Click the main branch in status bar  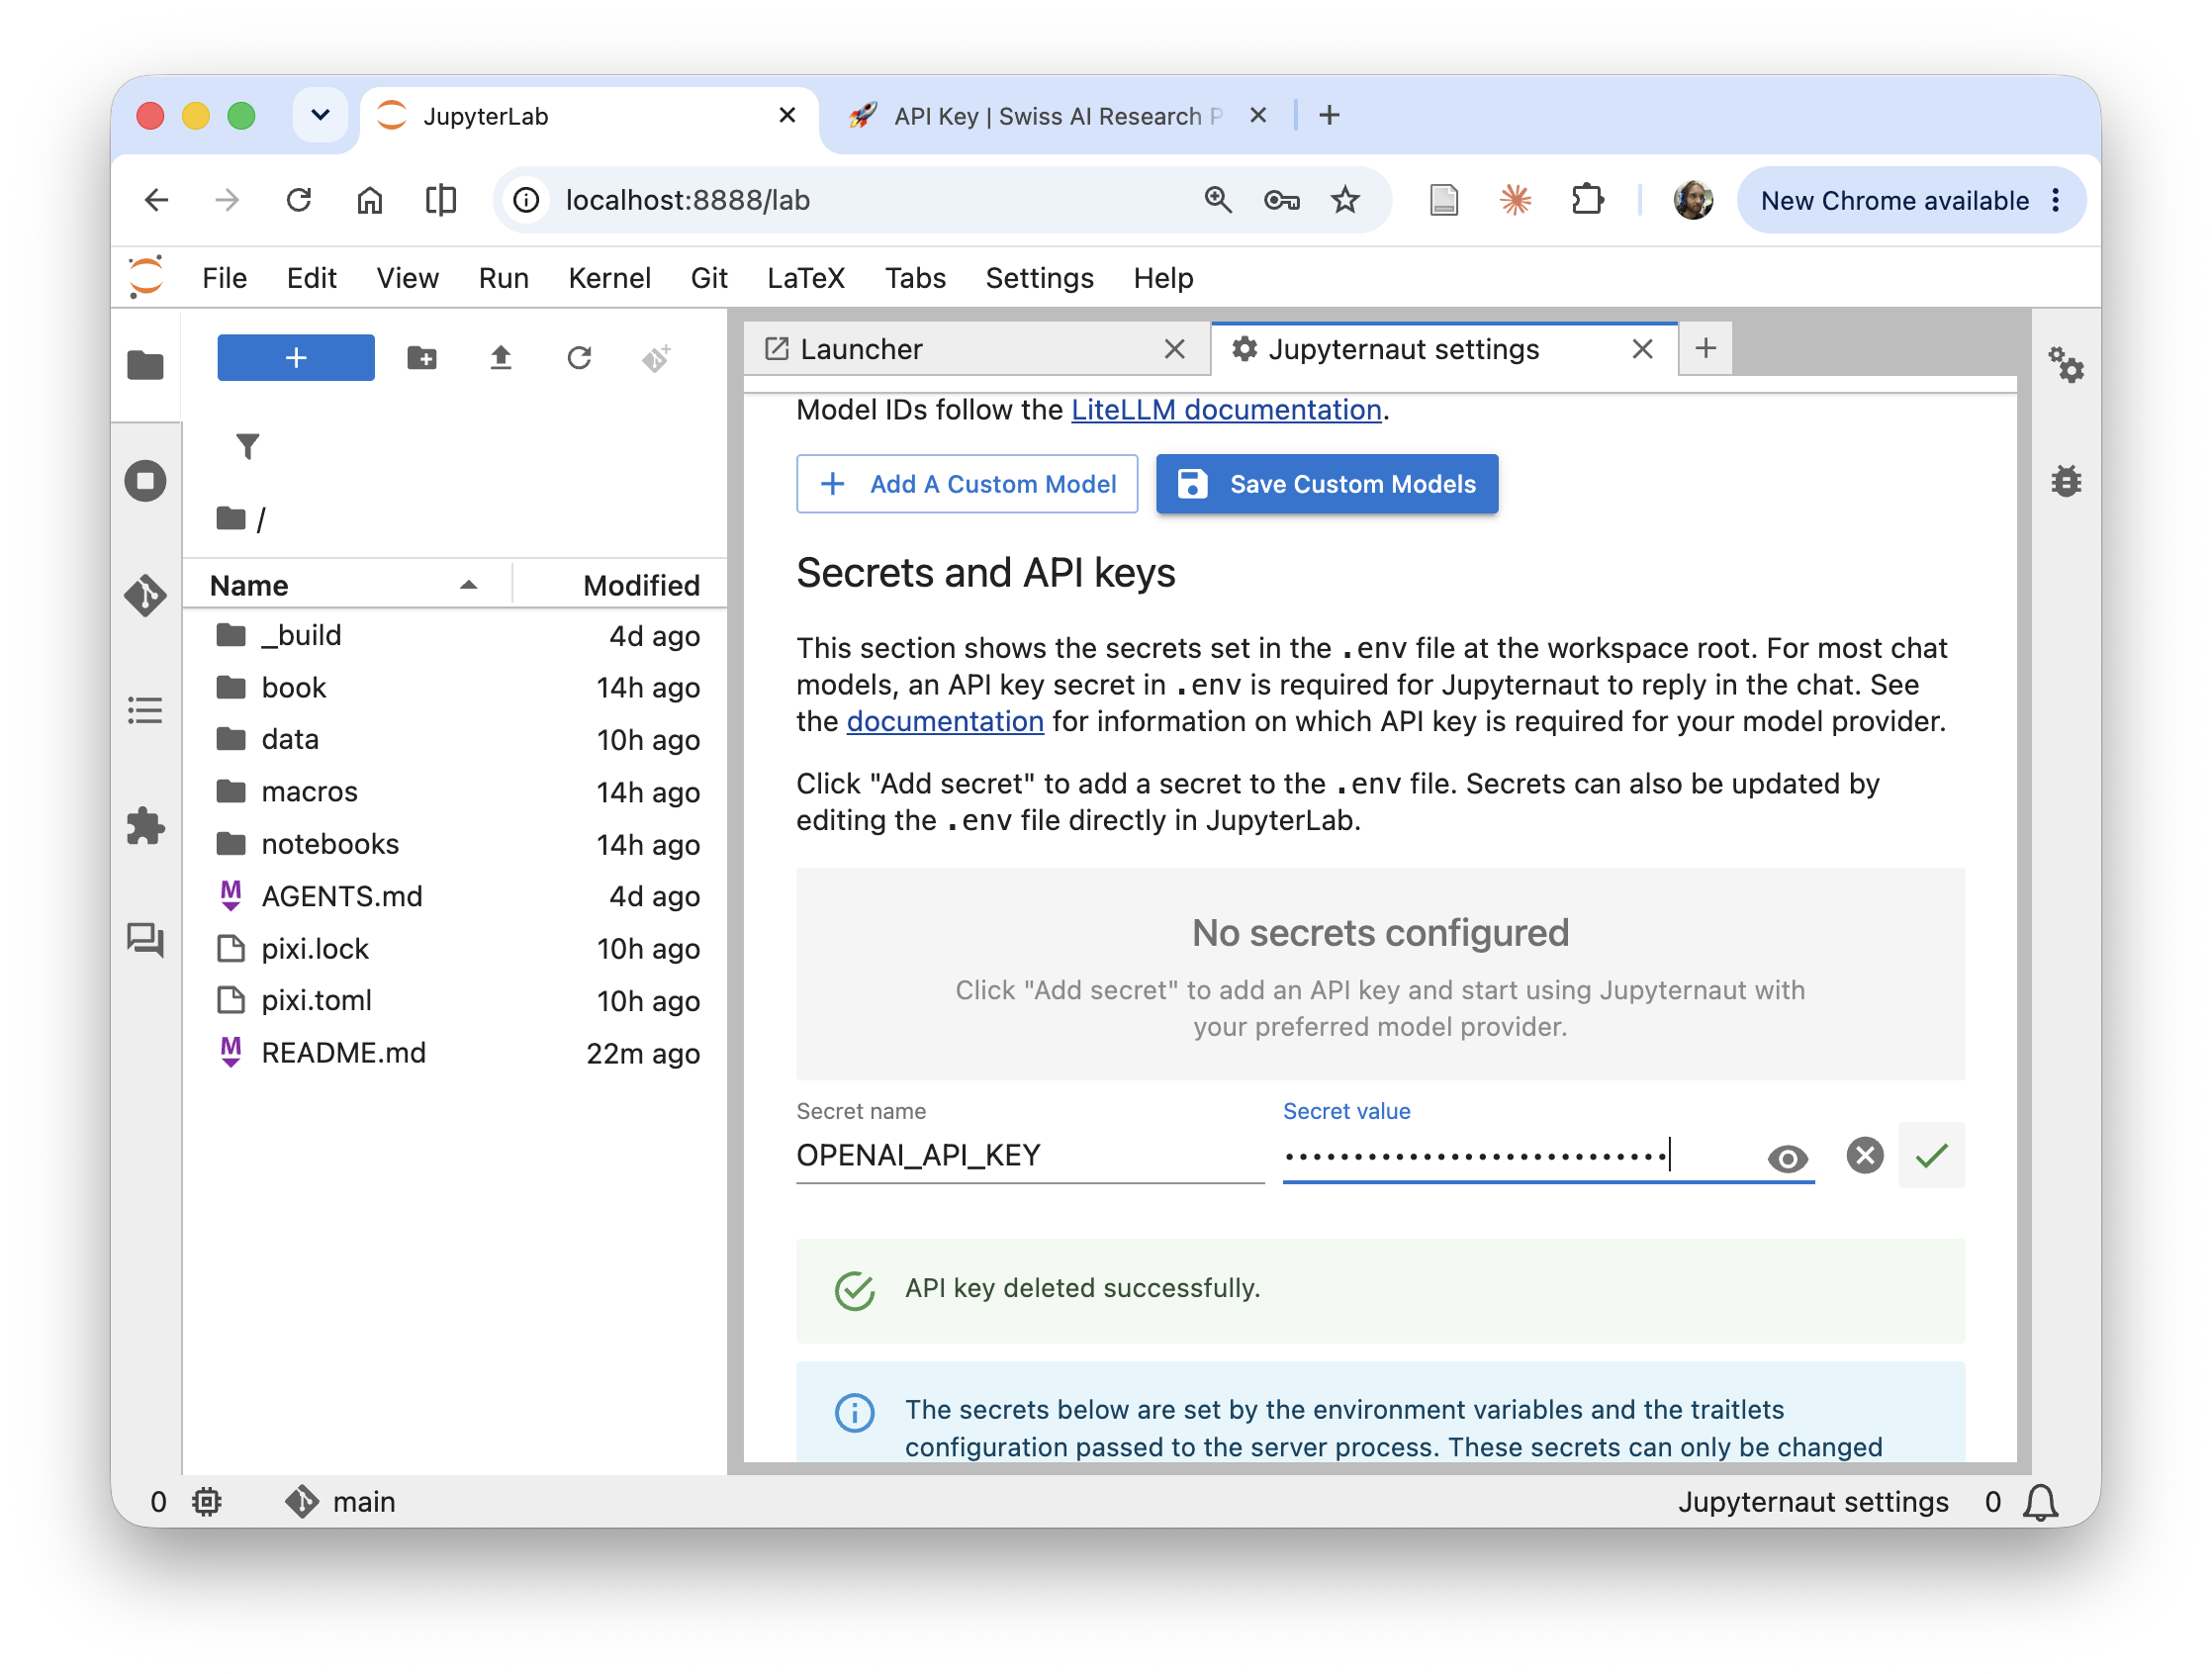pos(342,1502)
